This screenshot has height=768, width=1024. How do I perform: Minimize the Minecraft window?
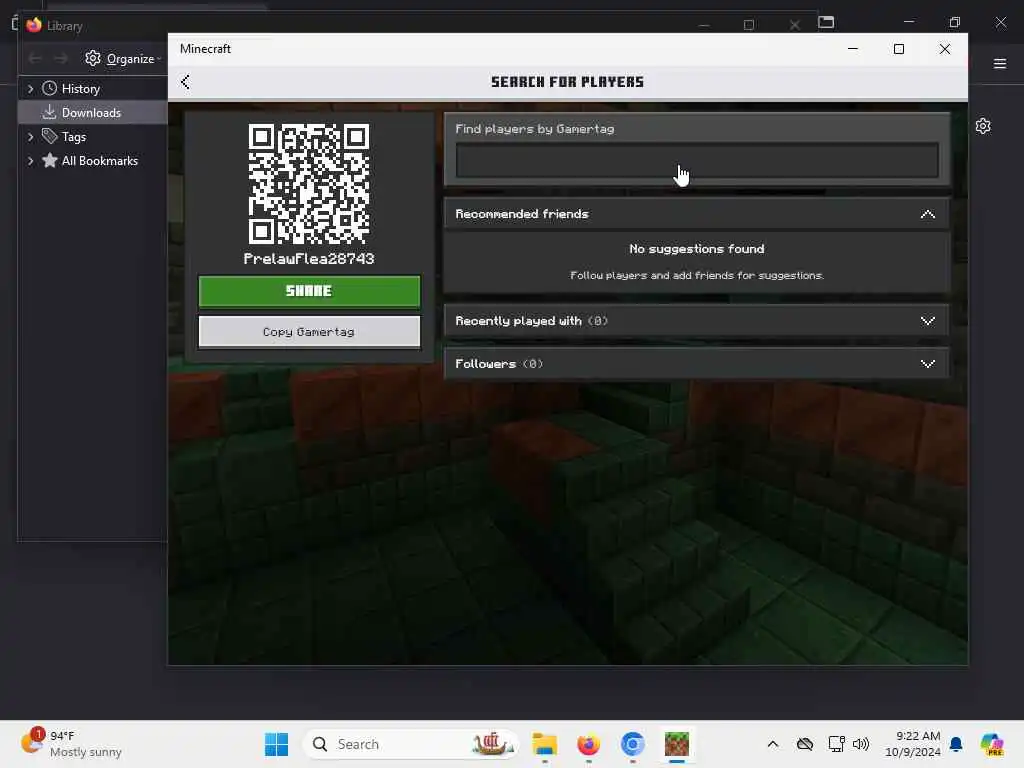coord(853,49)
